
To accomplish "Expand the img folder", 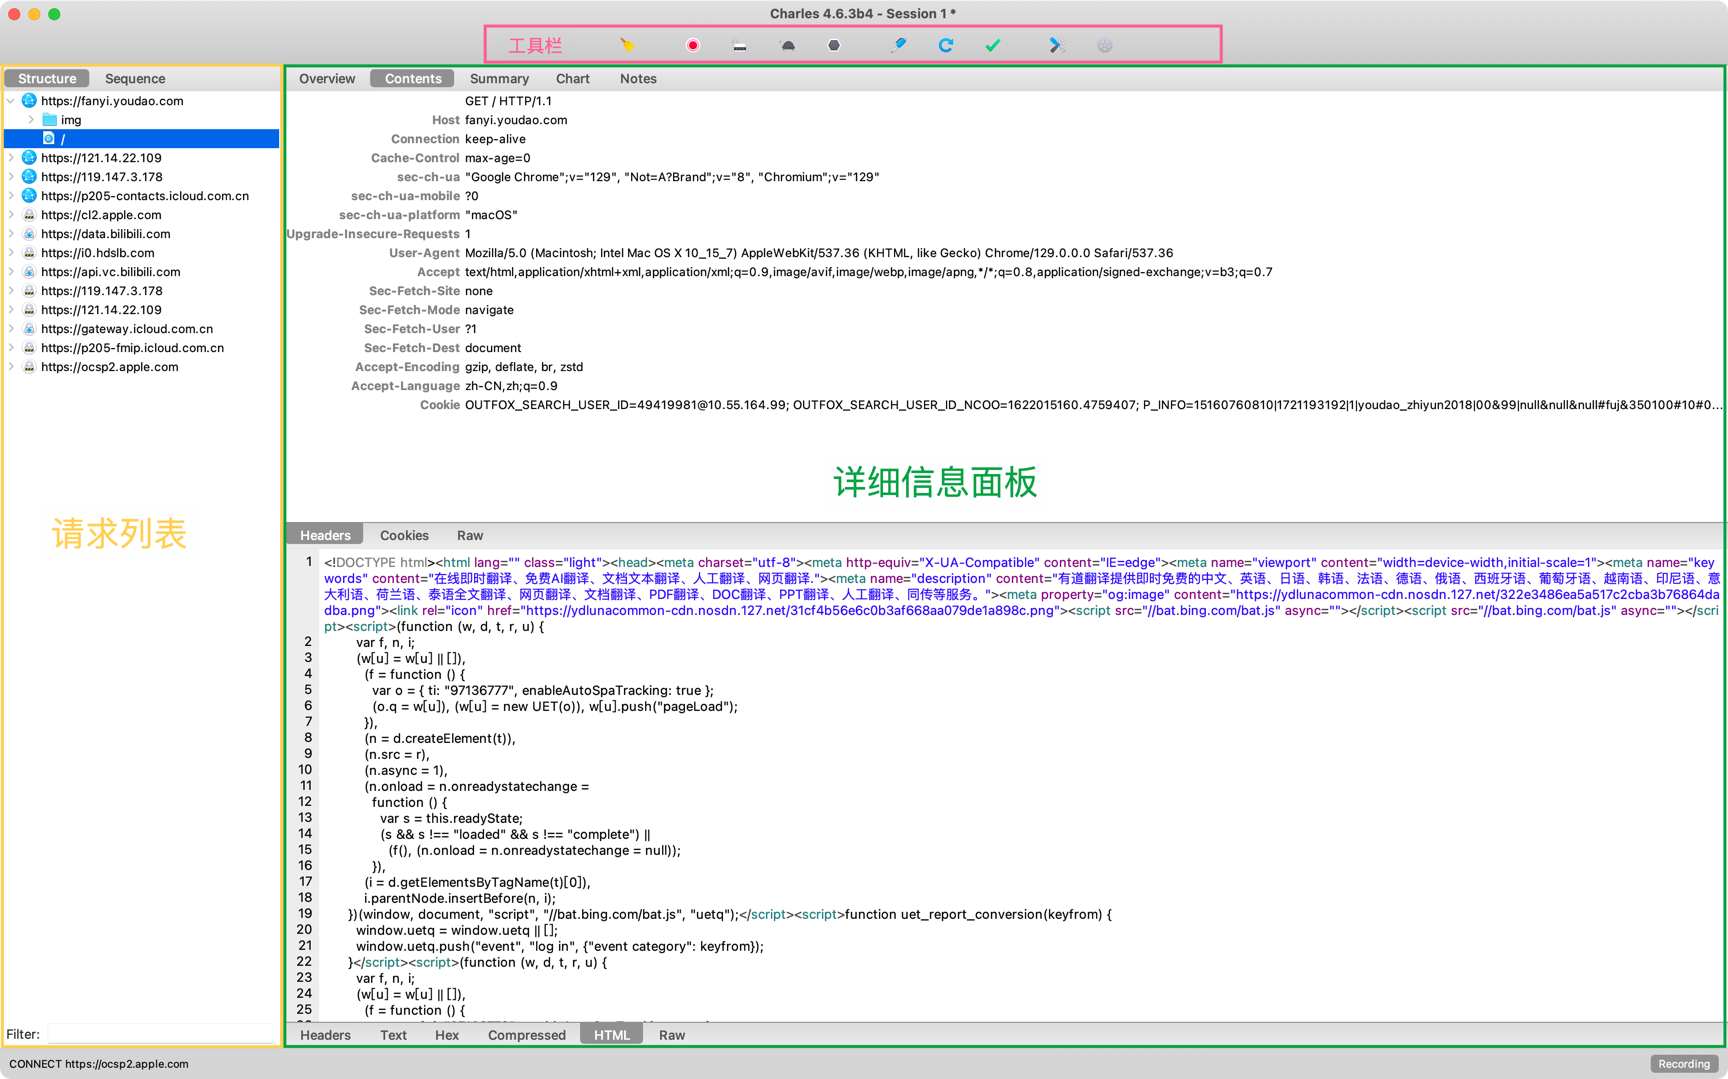I will [31, 120].
